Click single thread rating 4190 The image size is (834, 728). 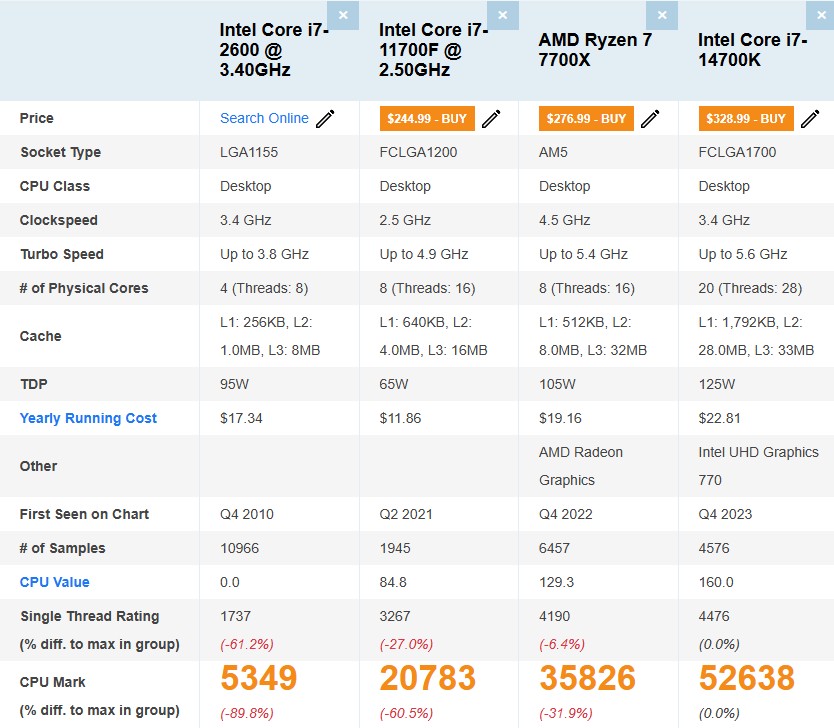point(555,616)
